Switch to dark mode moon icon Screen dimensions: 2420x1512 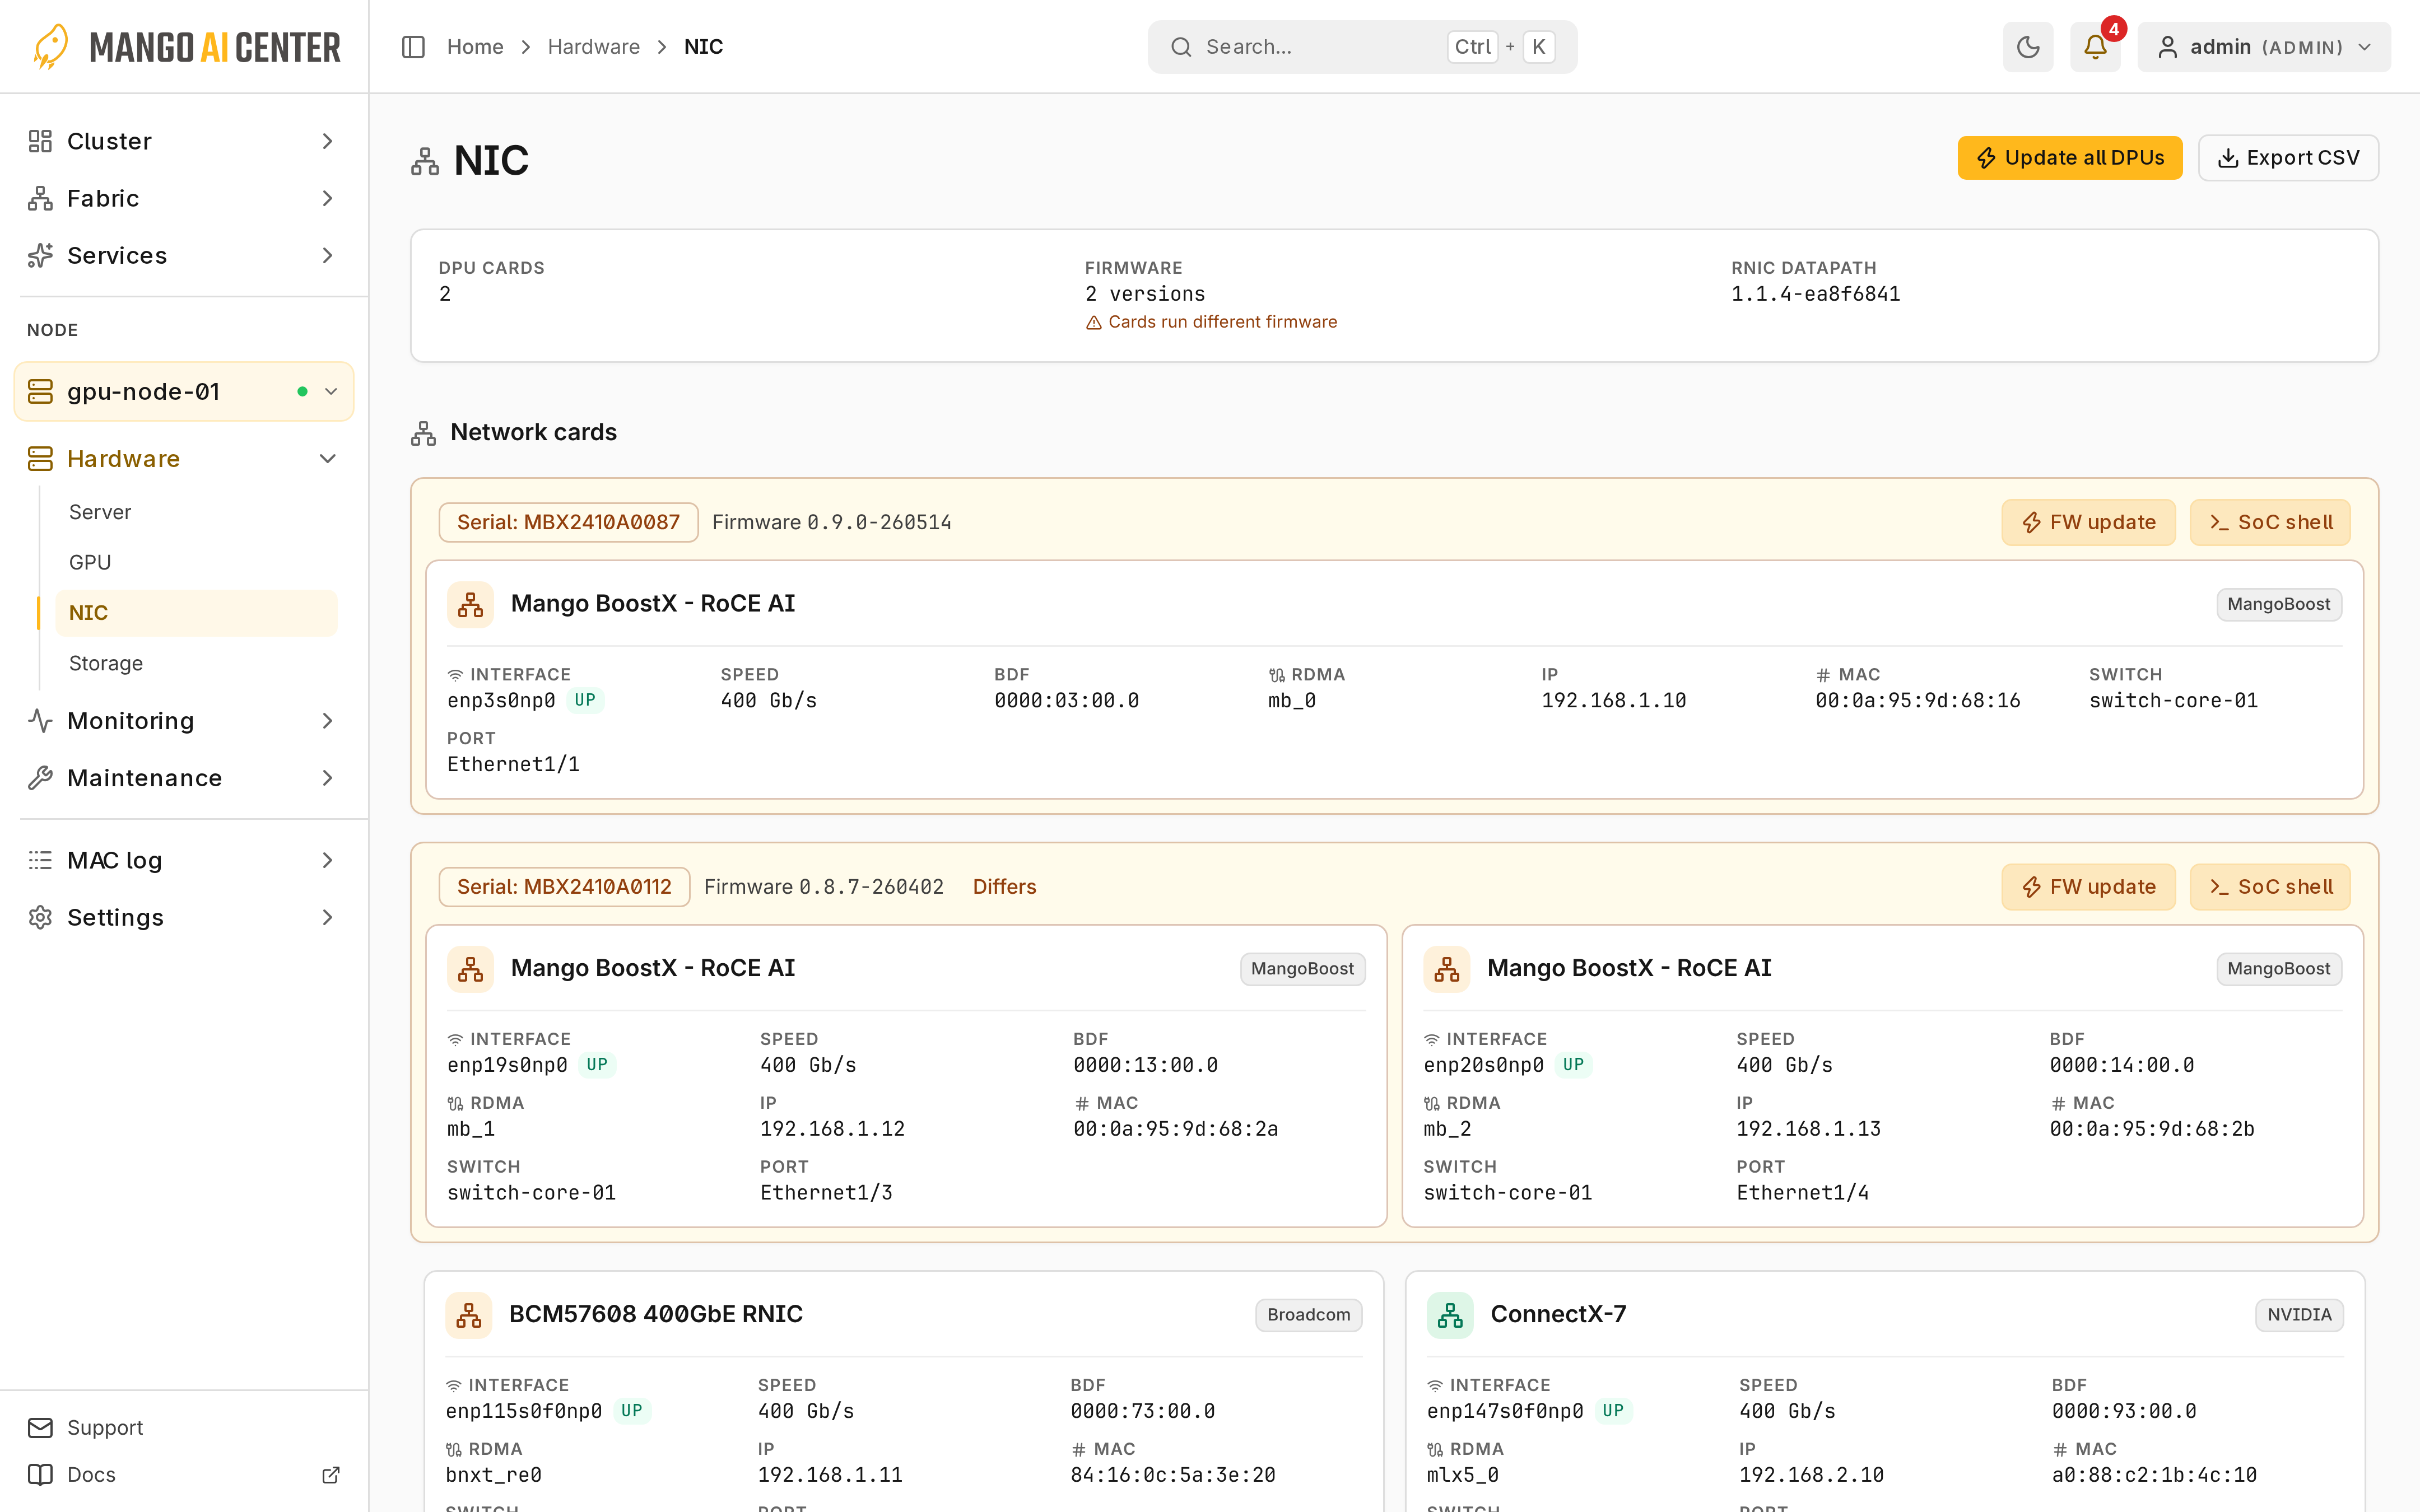click(x=2027, y=47)
